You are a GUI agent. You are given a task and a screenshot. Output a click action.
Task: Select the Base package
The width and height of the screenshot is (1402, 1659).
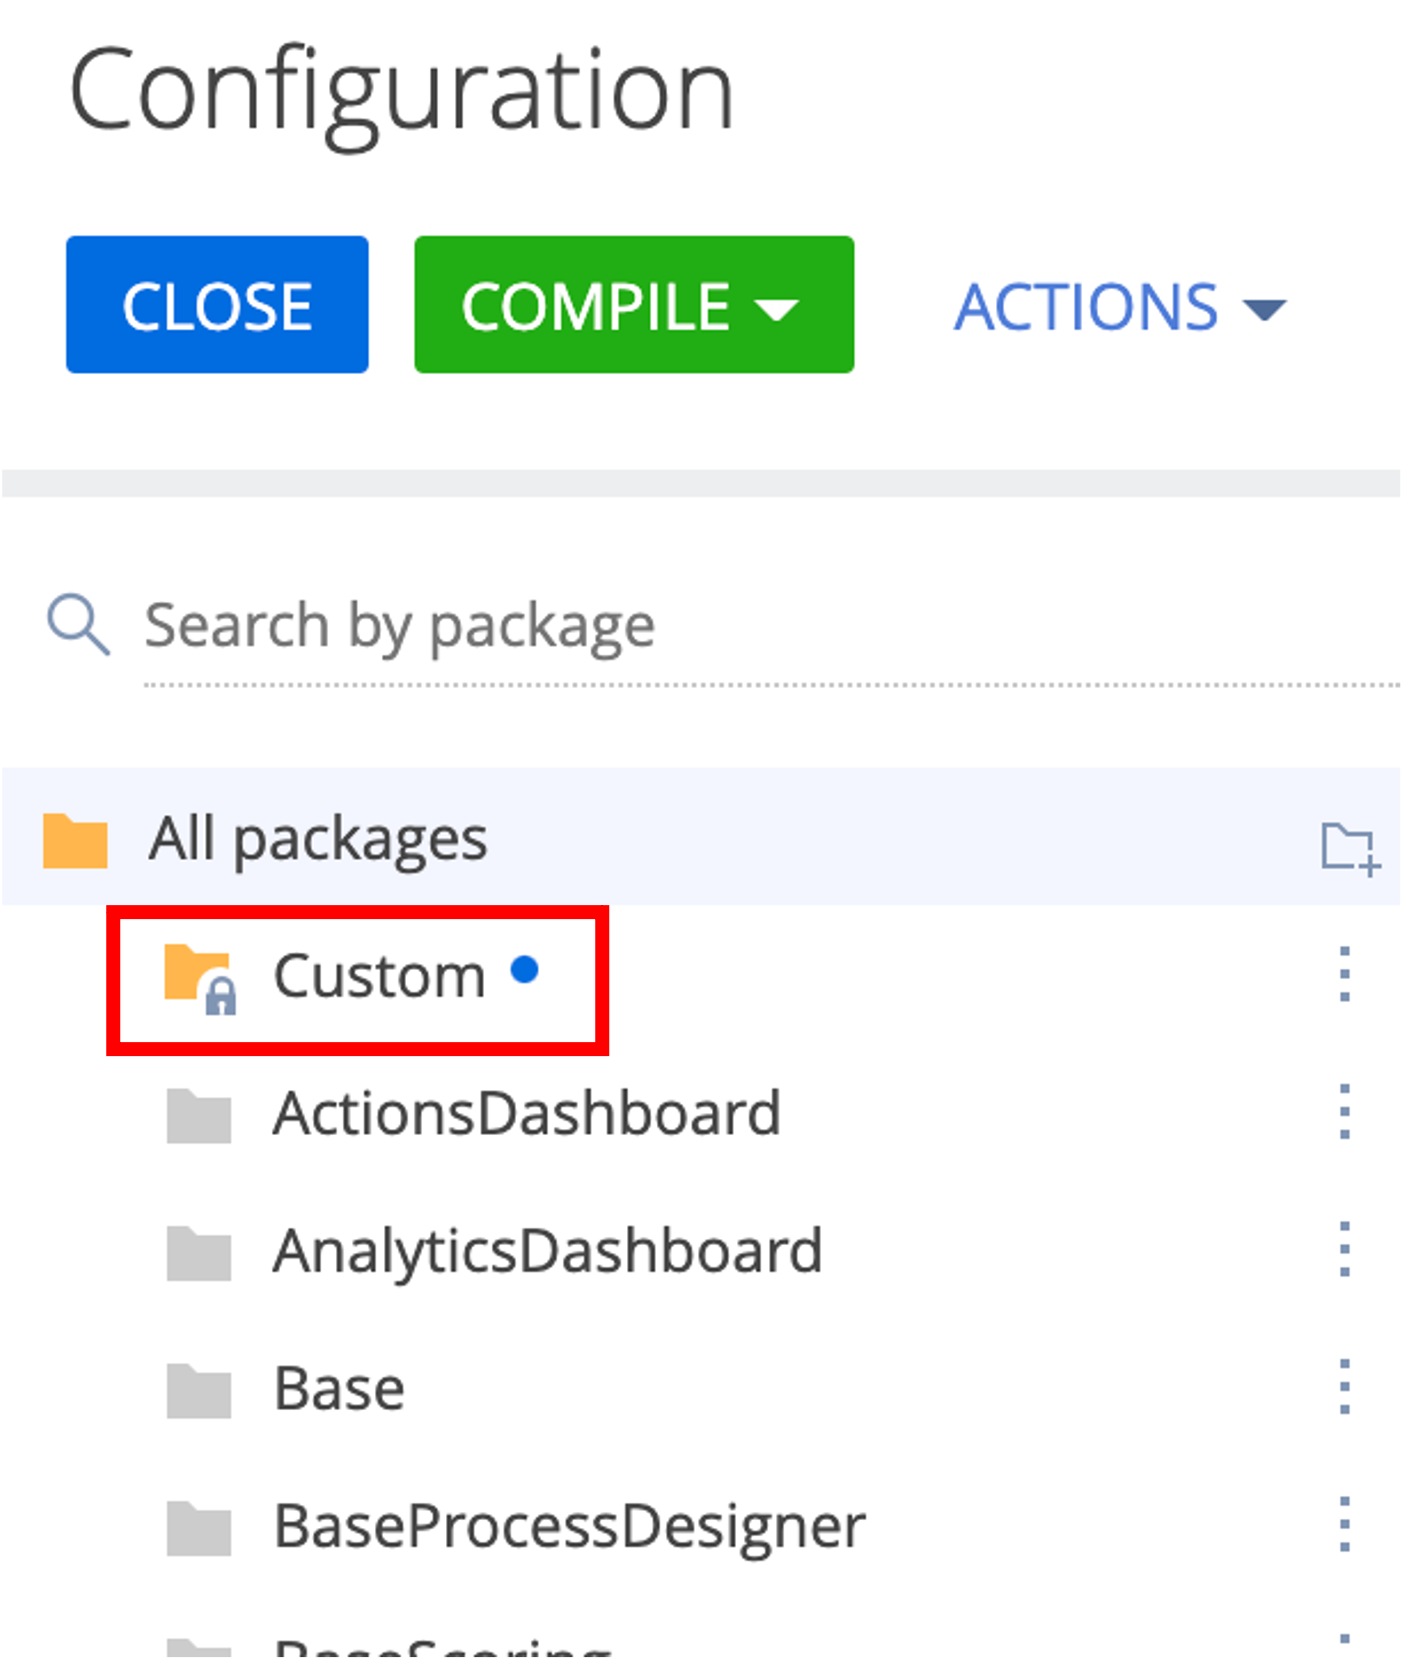click(x=339, y=1389)
